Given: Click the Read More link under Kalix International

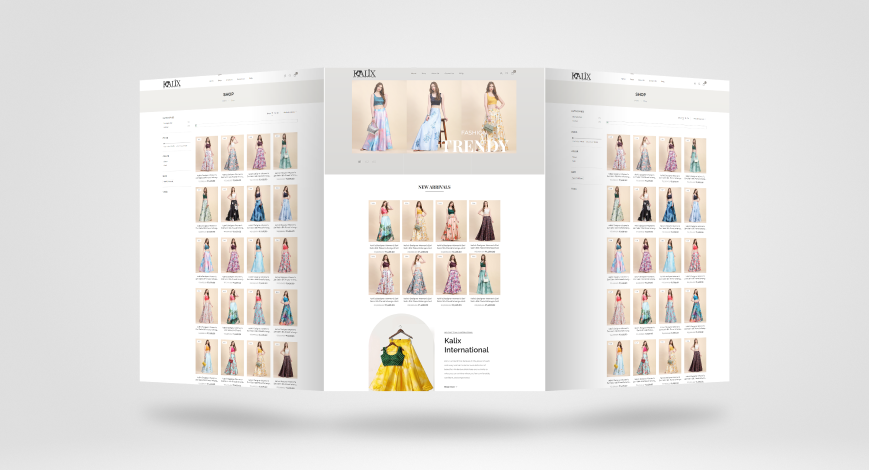Looking at the screenshot, I should pyautogui.click(x=450, y=385).
